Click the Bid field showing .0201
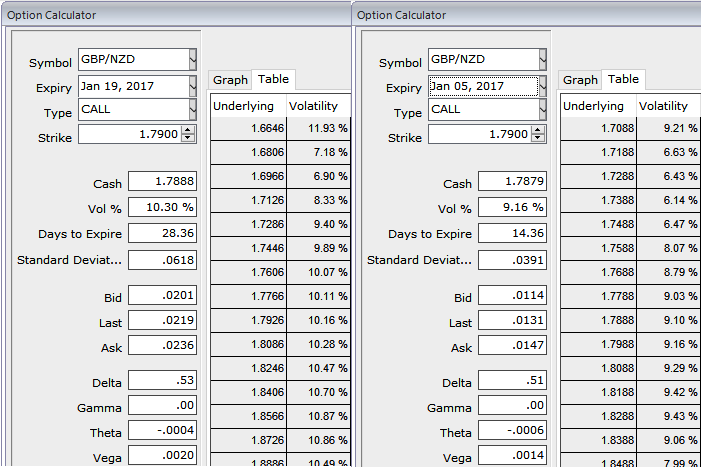Image resolution: width=702 pixels, height=467 pixels. (x=162, y=297)
